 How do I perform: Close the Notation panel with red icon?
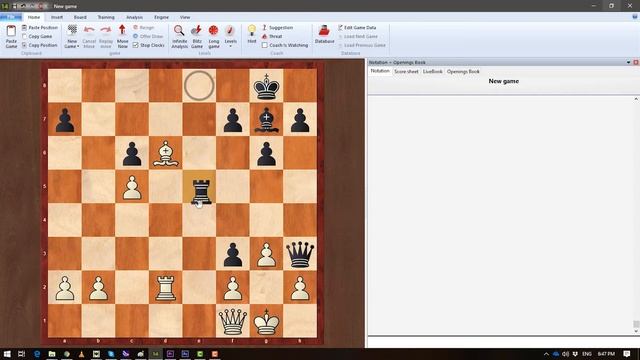coord(636,62)
